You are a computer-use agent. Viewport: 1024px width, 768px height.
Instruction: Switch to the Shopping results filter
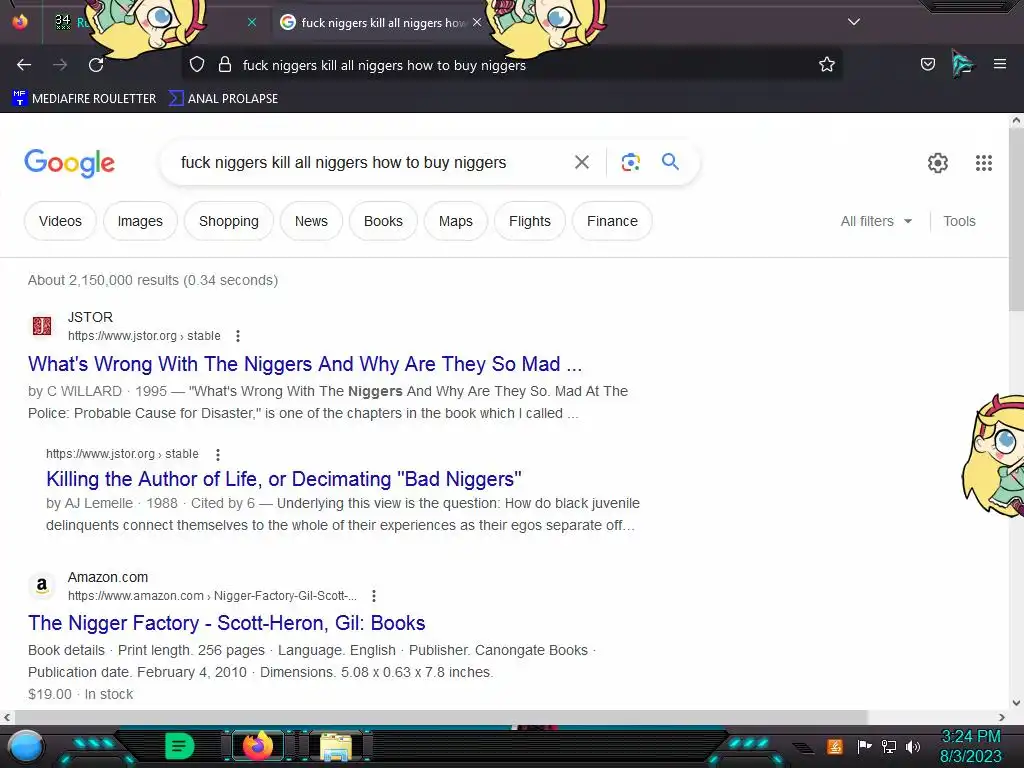pos(229,221)
